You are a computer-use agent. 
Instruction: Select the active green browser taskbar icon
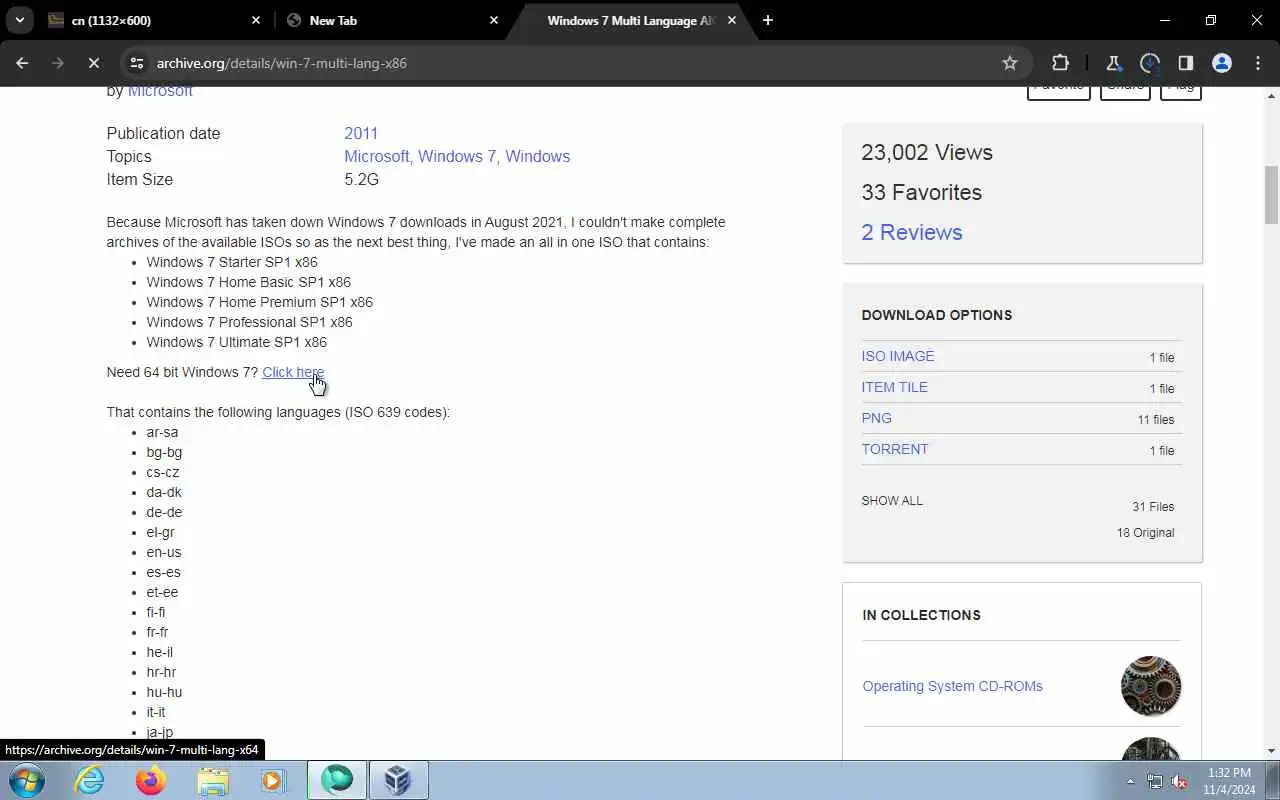click(x=337, y=780)
